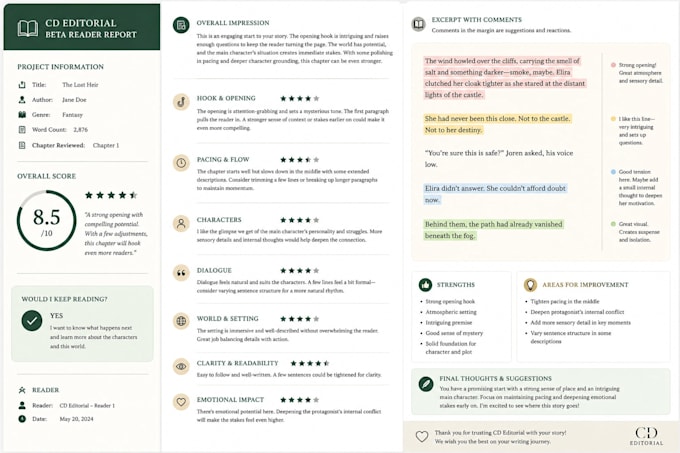Click the 8.5 overall score circle
Image resolution: width=680 pixels, height=453 pixels.
46,221
